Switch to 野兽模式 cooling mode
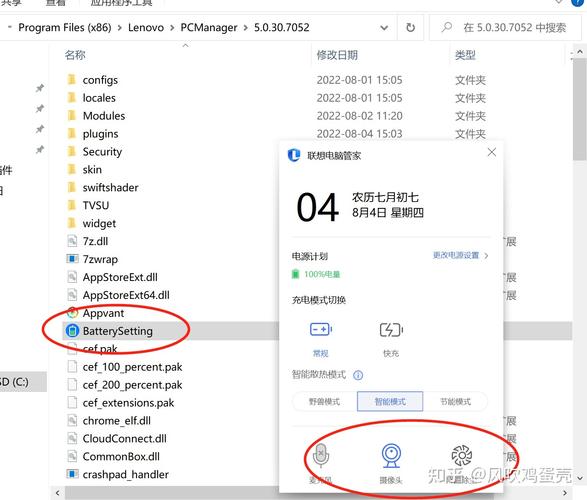 [x=324, y=402]
